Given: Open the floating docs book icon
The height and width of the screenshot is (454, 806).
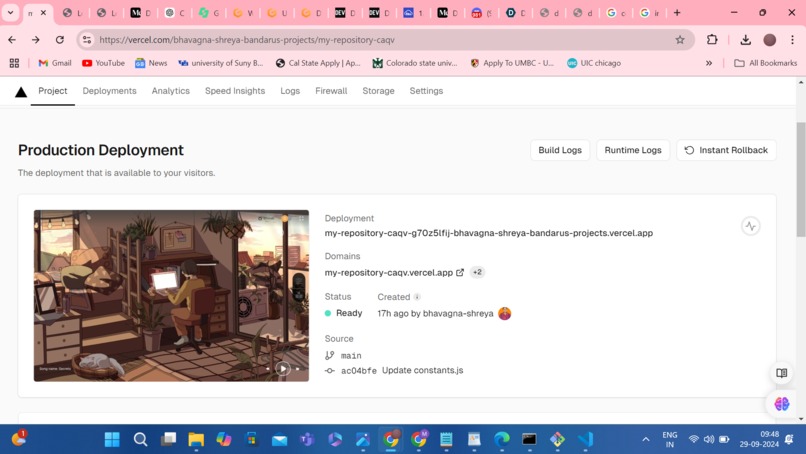Looking at the screenshot, I should point(781,373).
